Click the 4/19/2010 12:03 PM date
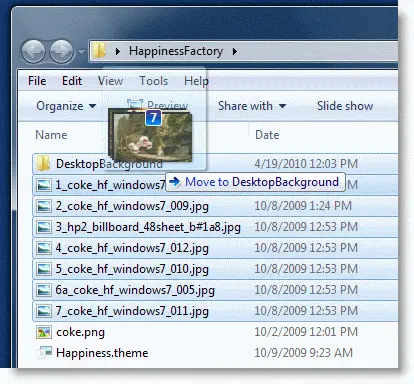Screen dimensions: 414x384 point(306,164)
